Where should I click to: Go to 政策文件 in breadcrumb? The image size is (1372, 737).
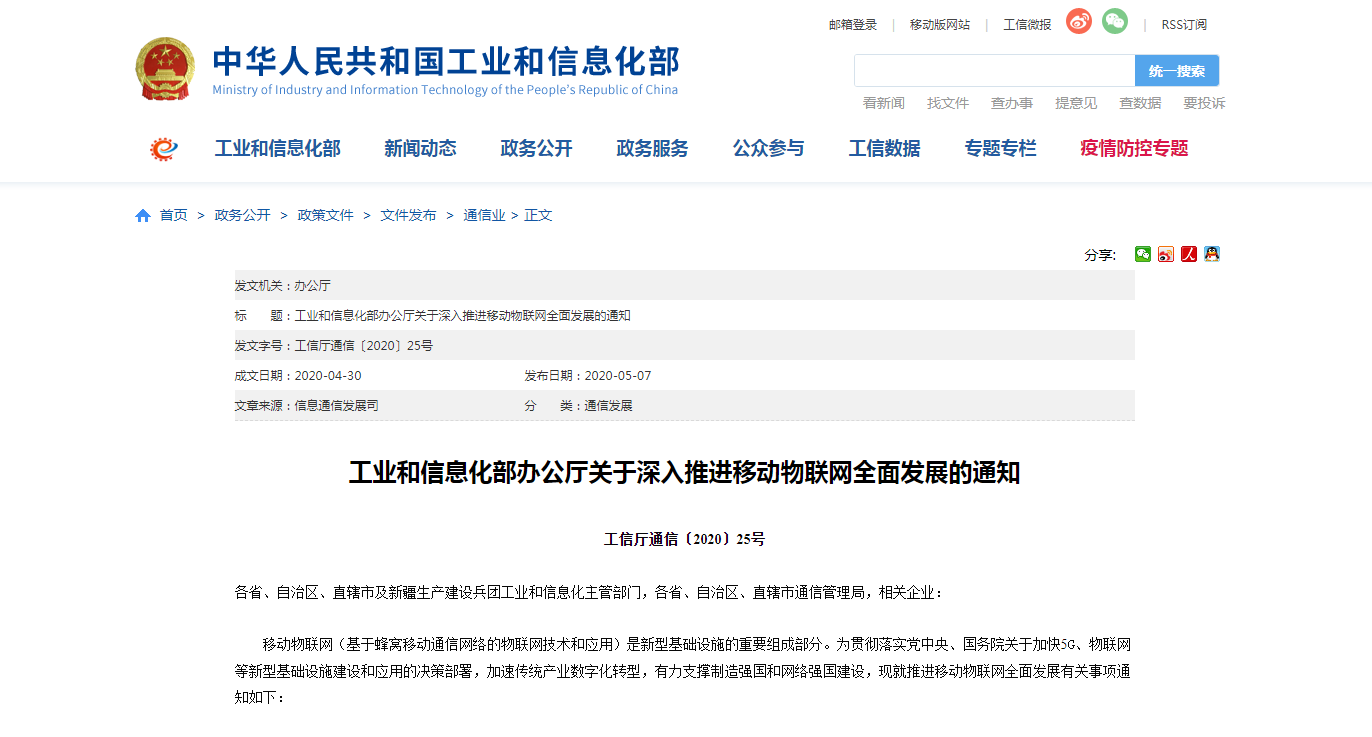coord(326,215)
